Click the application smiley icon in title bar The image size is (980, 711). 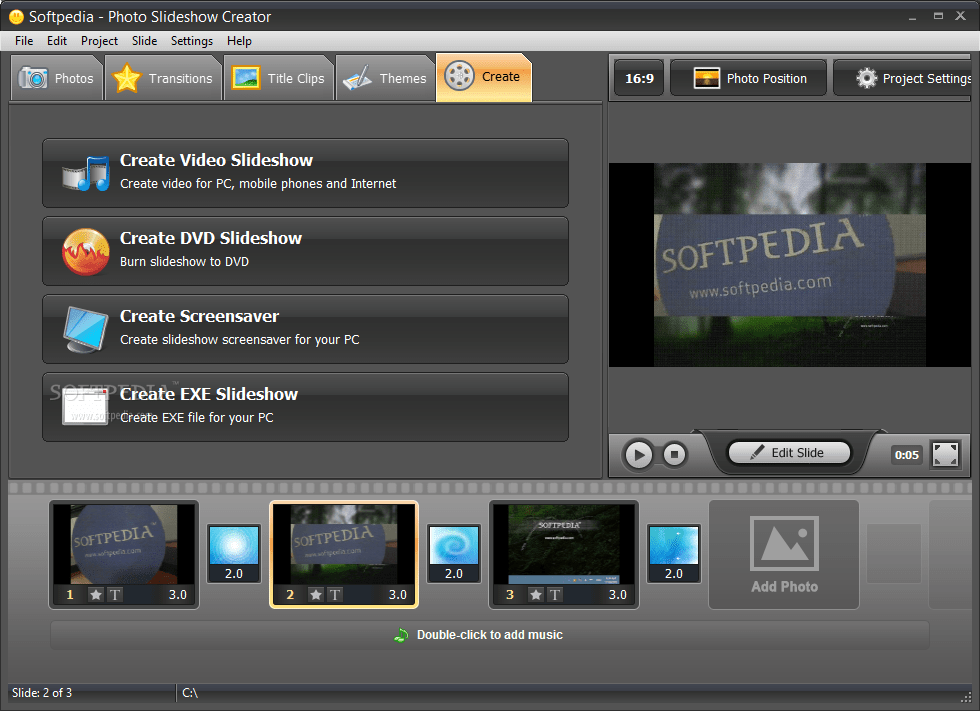[16, 17]
